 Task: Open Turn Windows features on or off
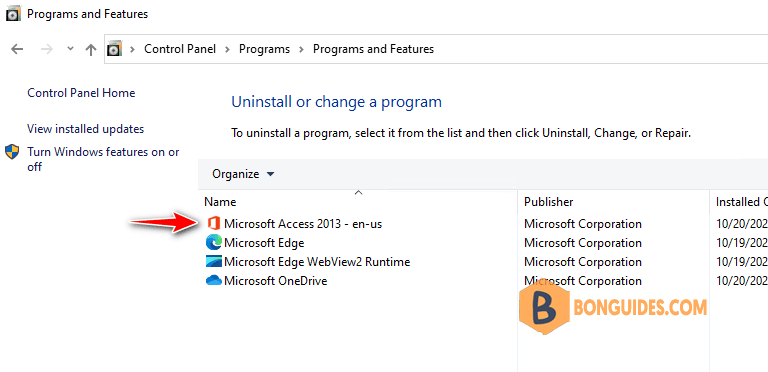103,160
